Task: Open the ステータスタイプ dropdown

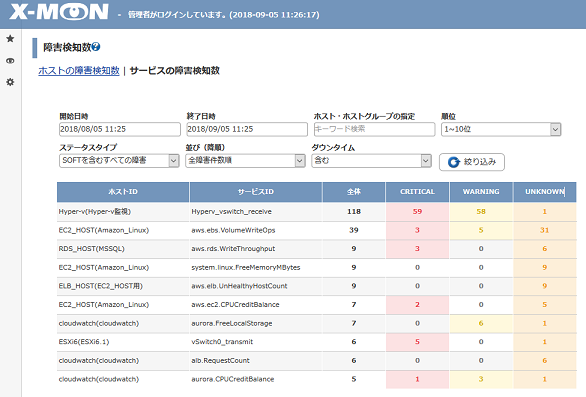Action: click(119, 161)
